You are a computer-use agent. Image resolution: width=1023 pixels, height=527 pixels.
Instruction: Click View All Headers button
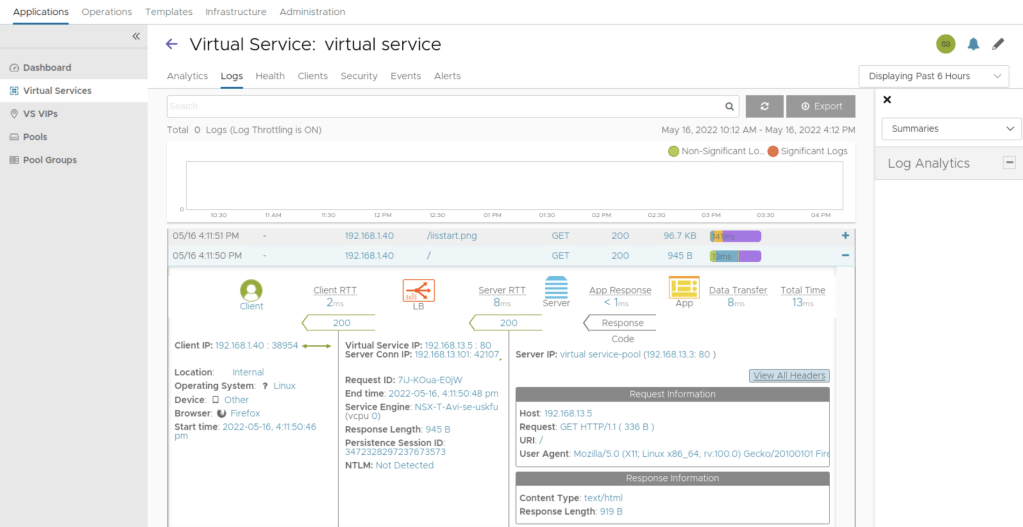point(788,376)
